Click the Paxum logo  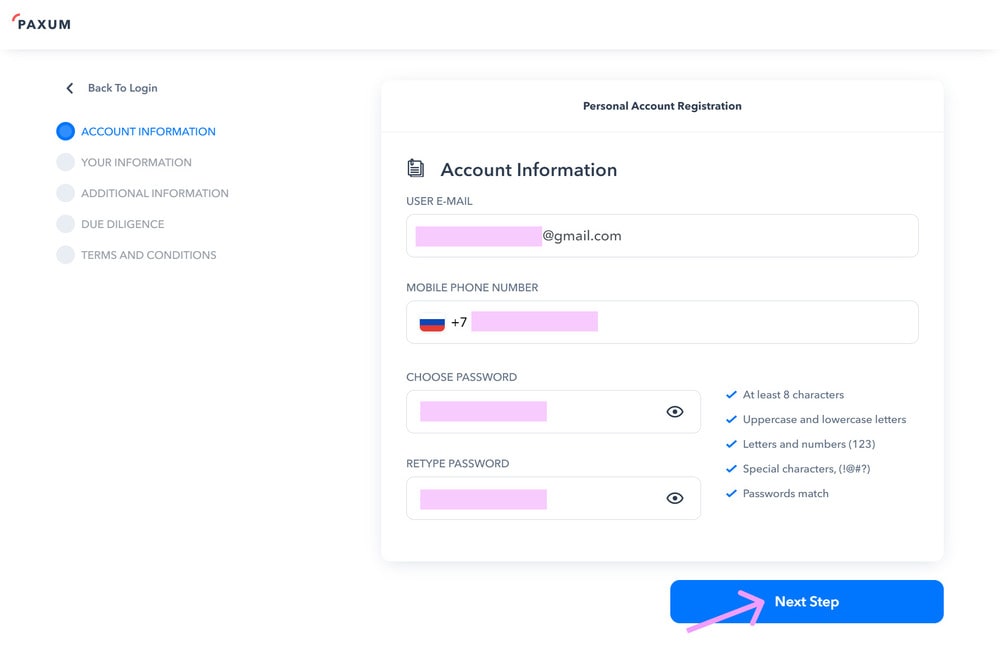click(41, 23)
